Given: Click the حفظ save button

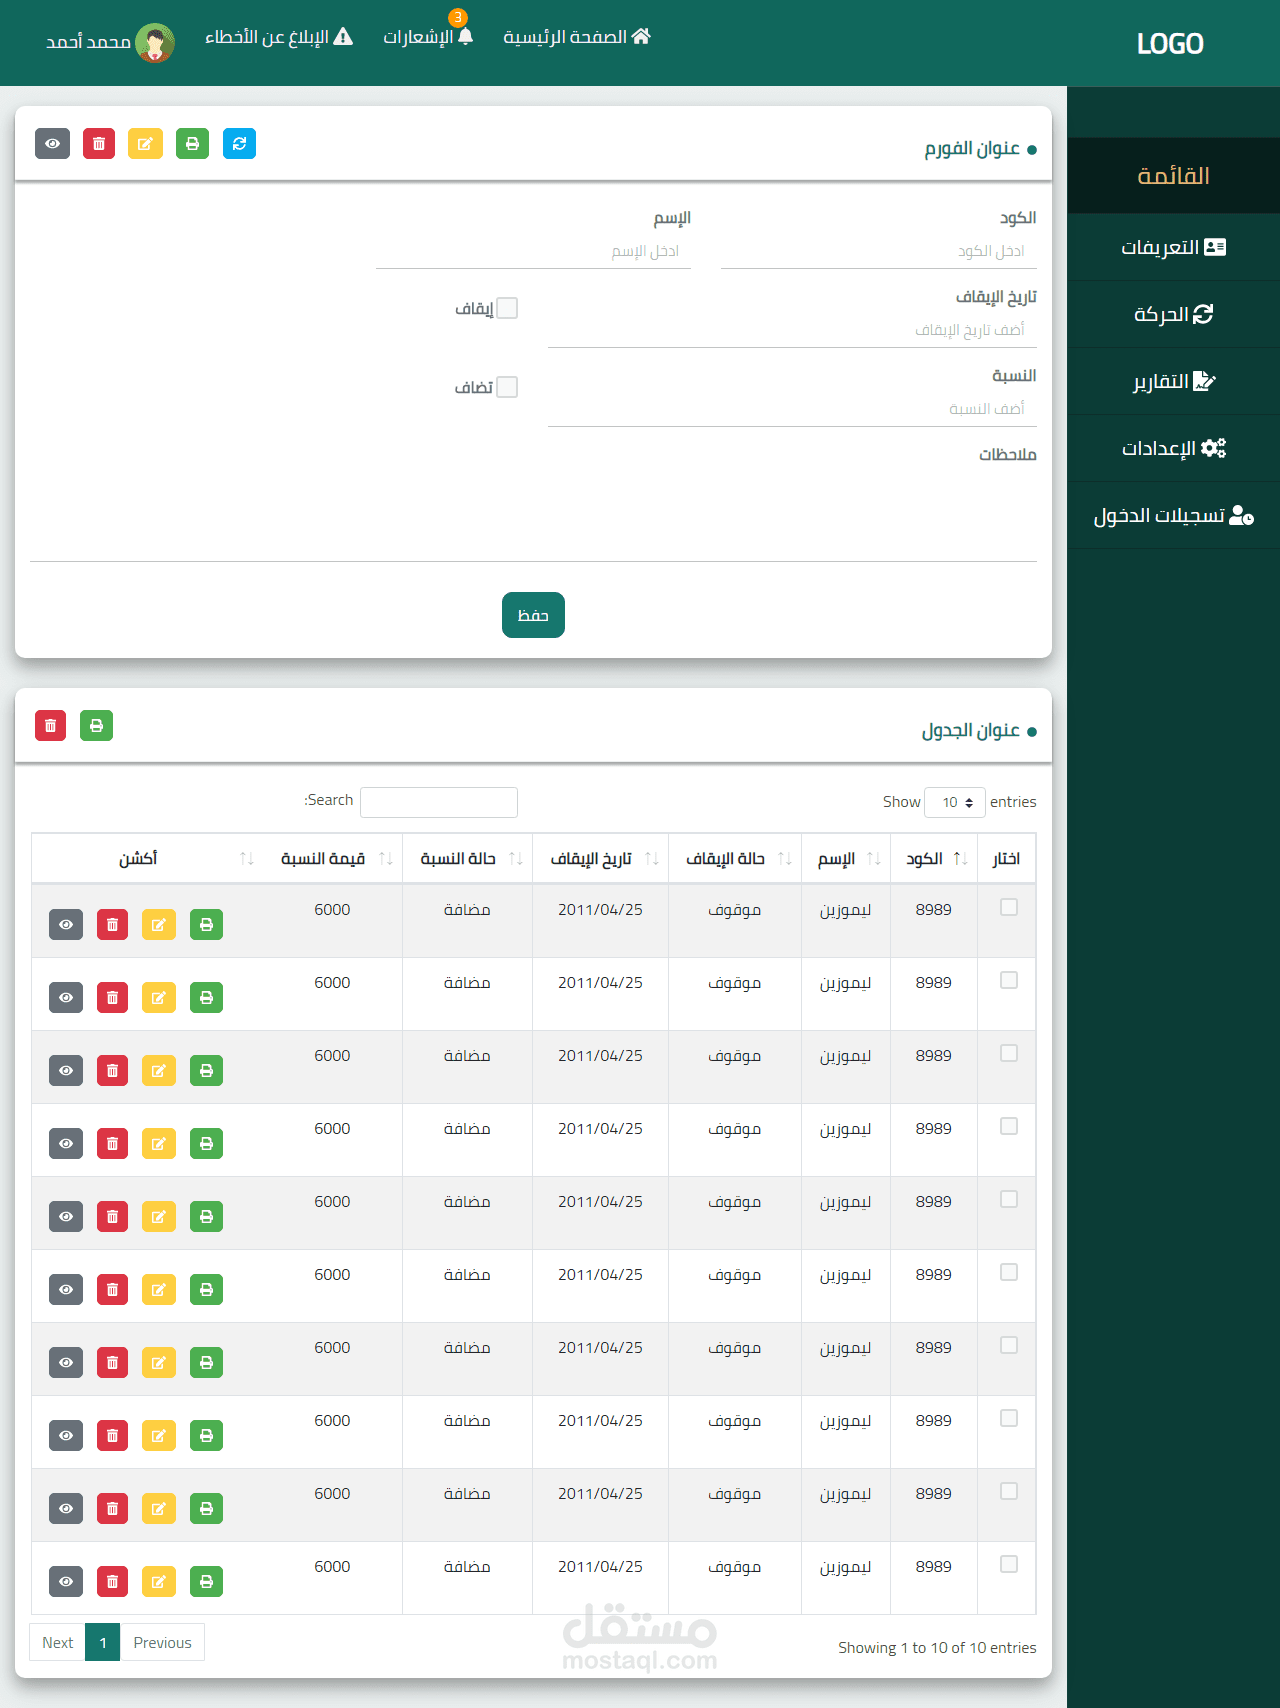Looking at the screenshot, I should (533, 615).
